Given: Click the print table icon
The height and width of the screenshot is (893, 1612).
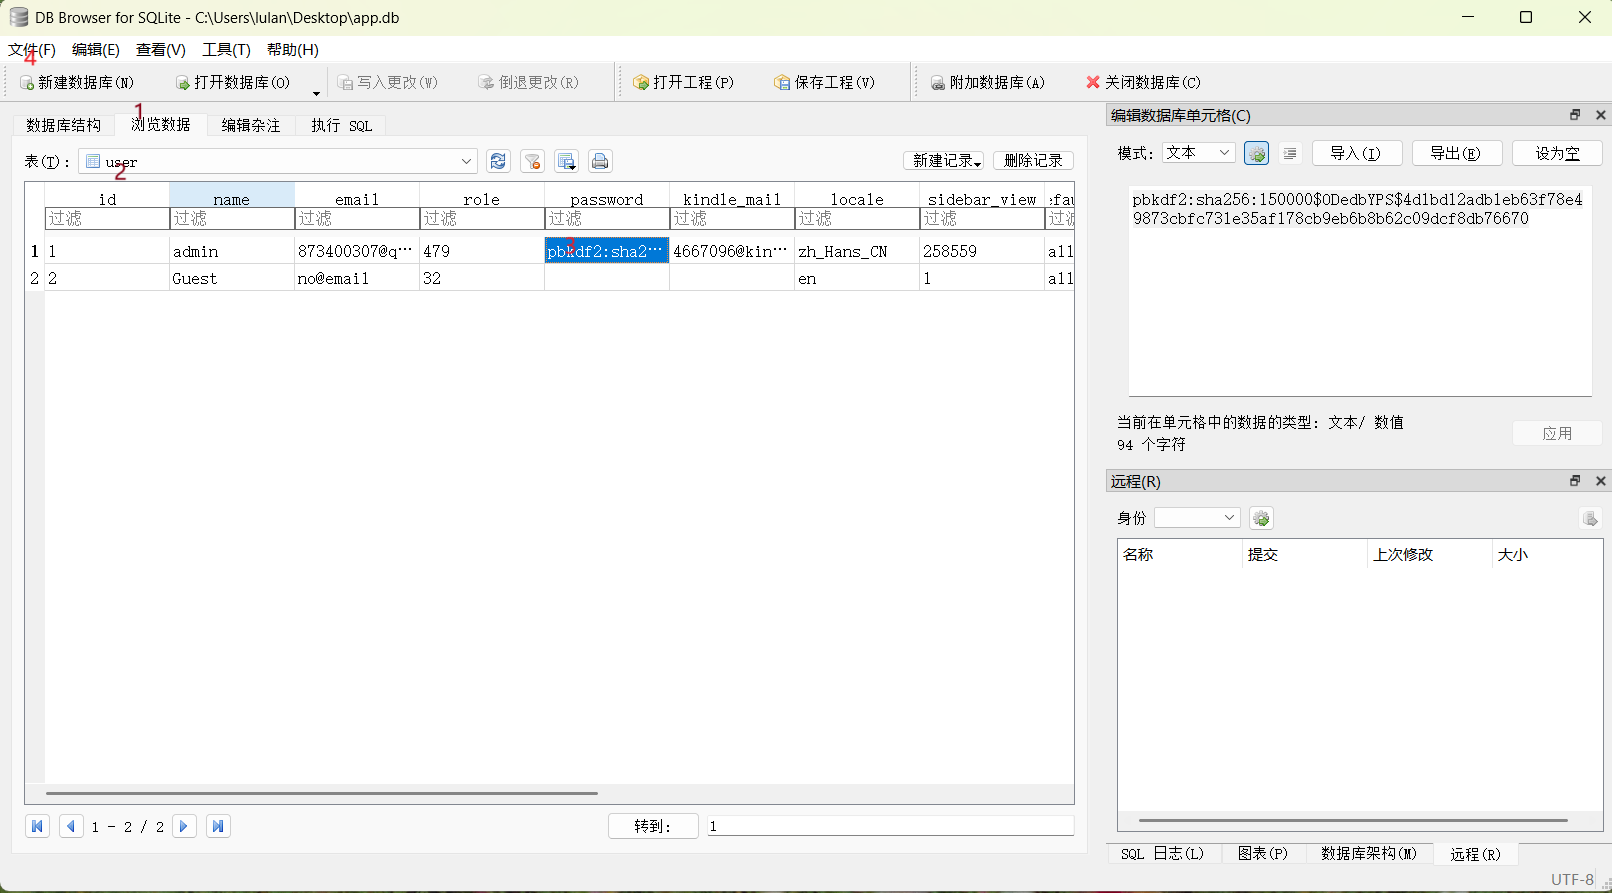Looking at the screenshot, I should point(600,161).
